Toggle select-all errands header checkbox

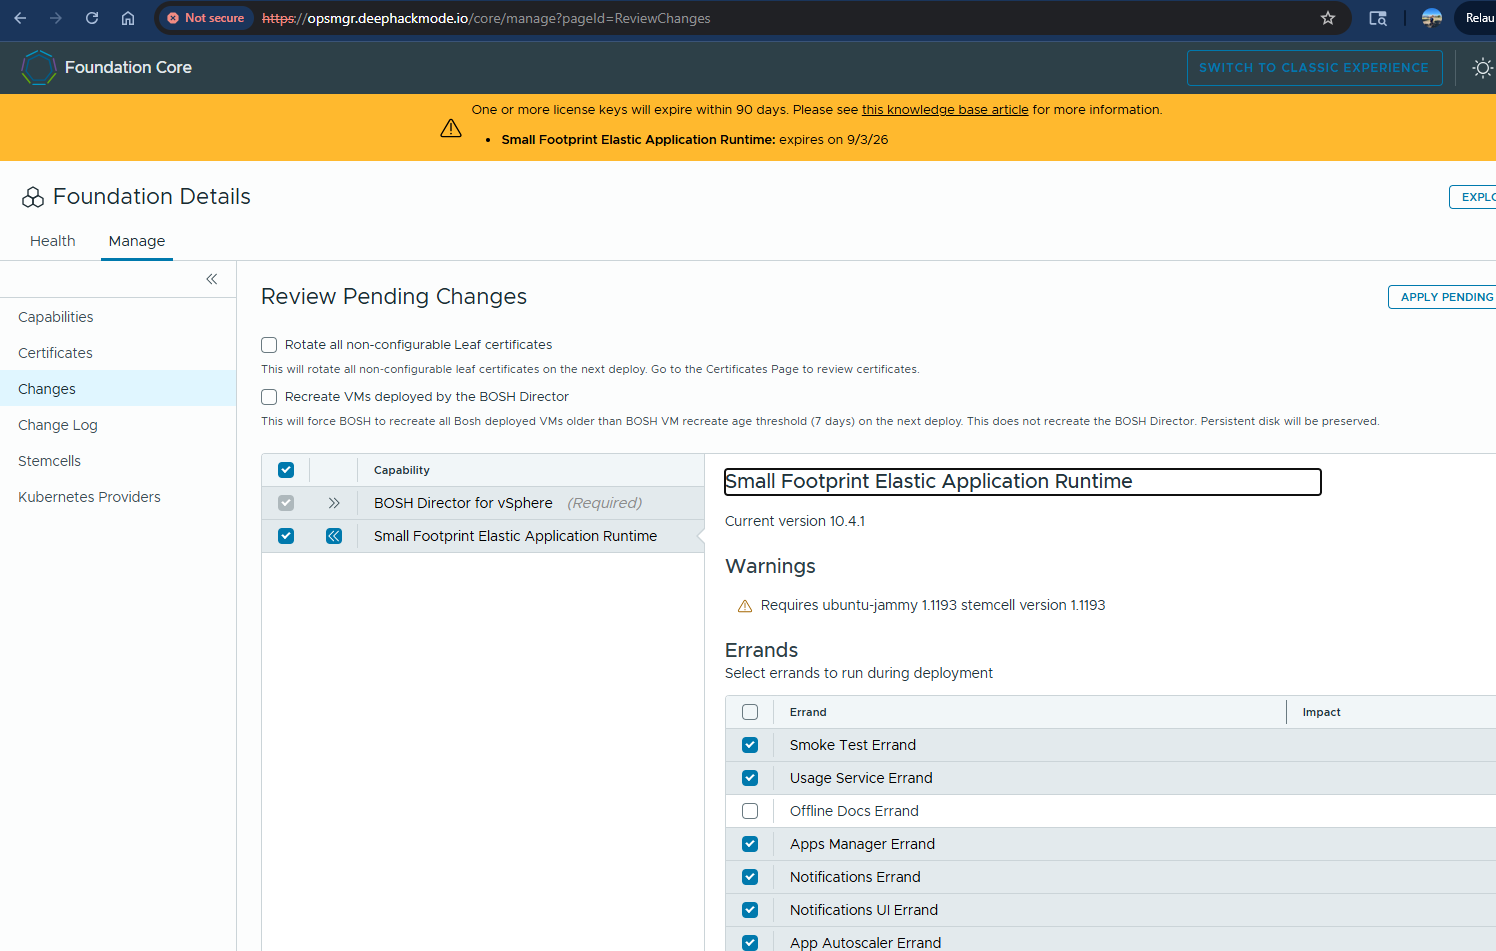[750, 712]
